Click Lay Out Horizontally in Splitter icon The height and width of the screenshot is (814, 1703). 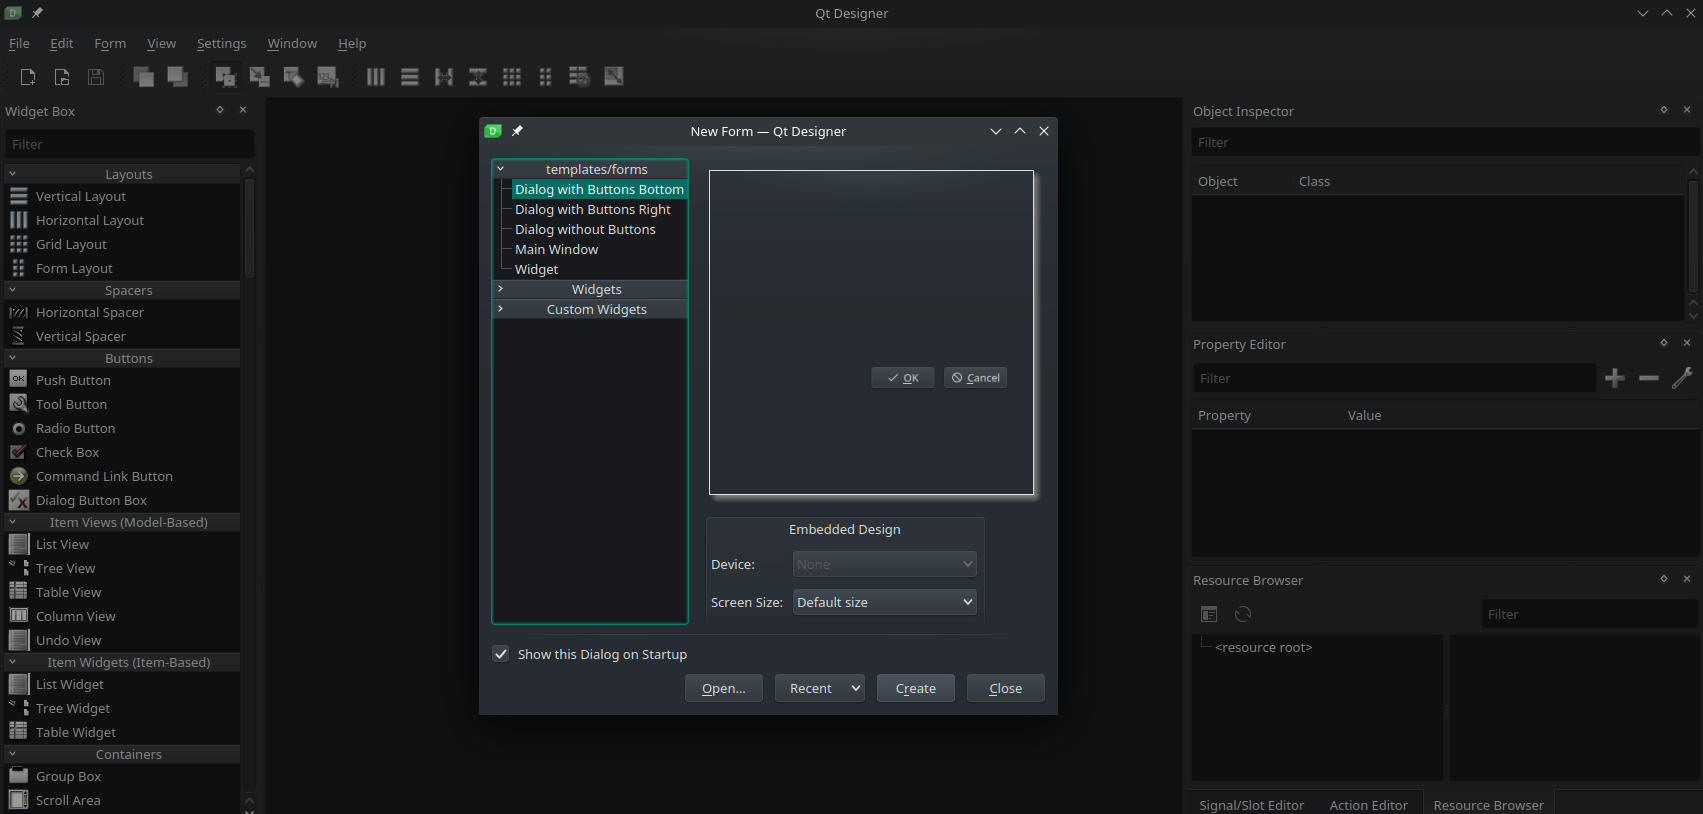click(444, 77)
